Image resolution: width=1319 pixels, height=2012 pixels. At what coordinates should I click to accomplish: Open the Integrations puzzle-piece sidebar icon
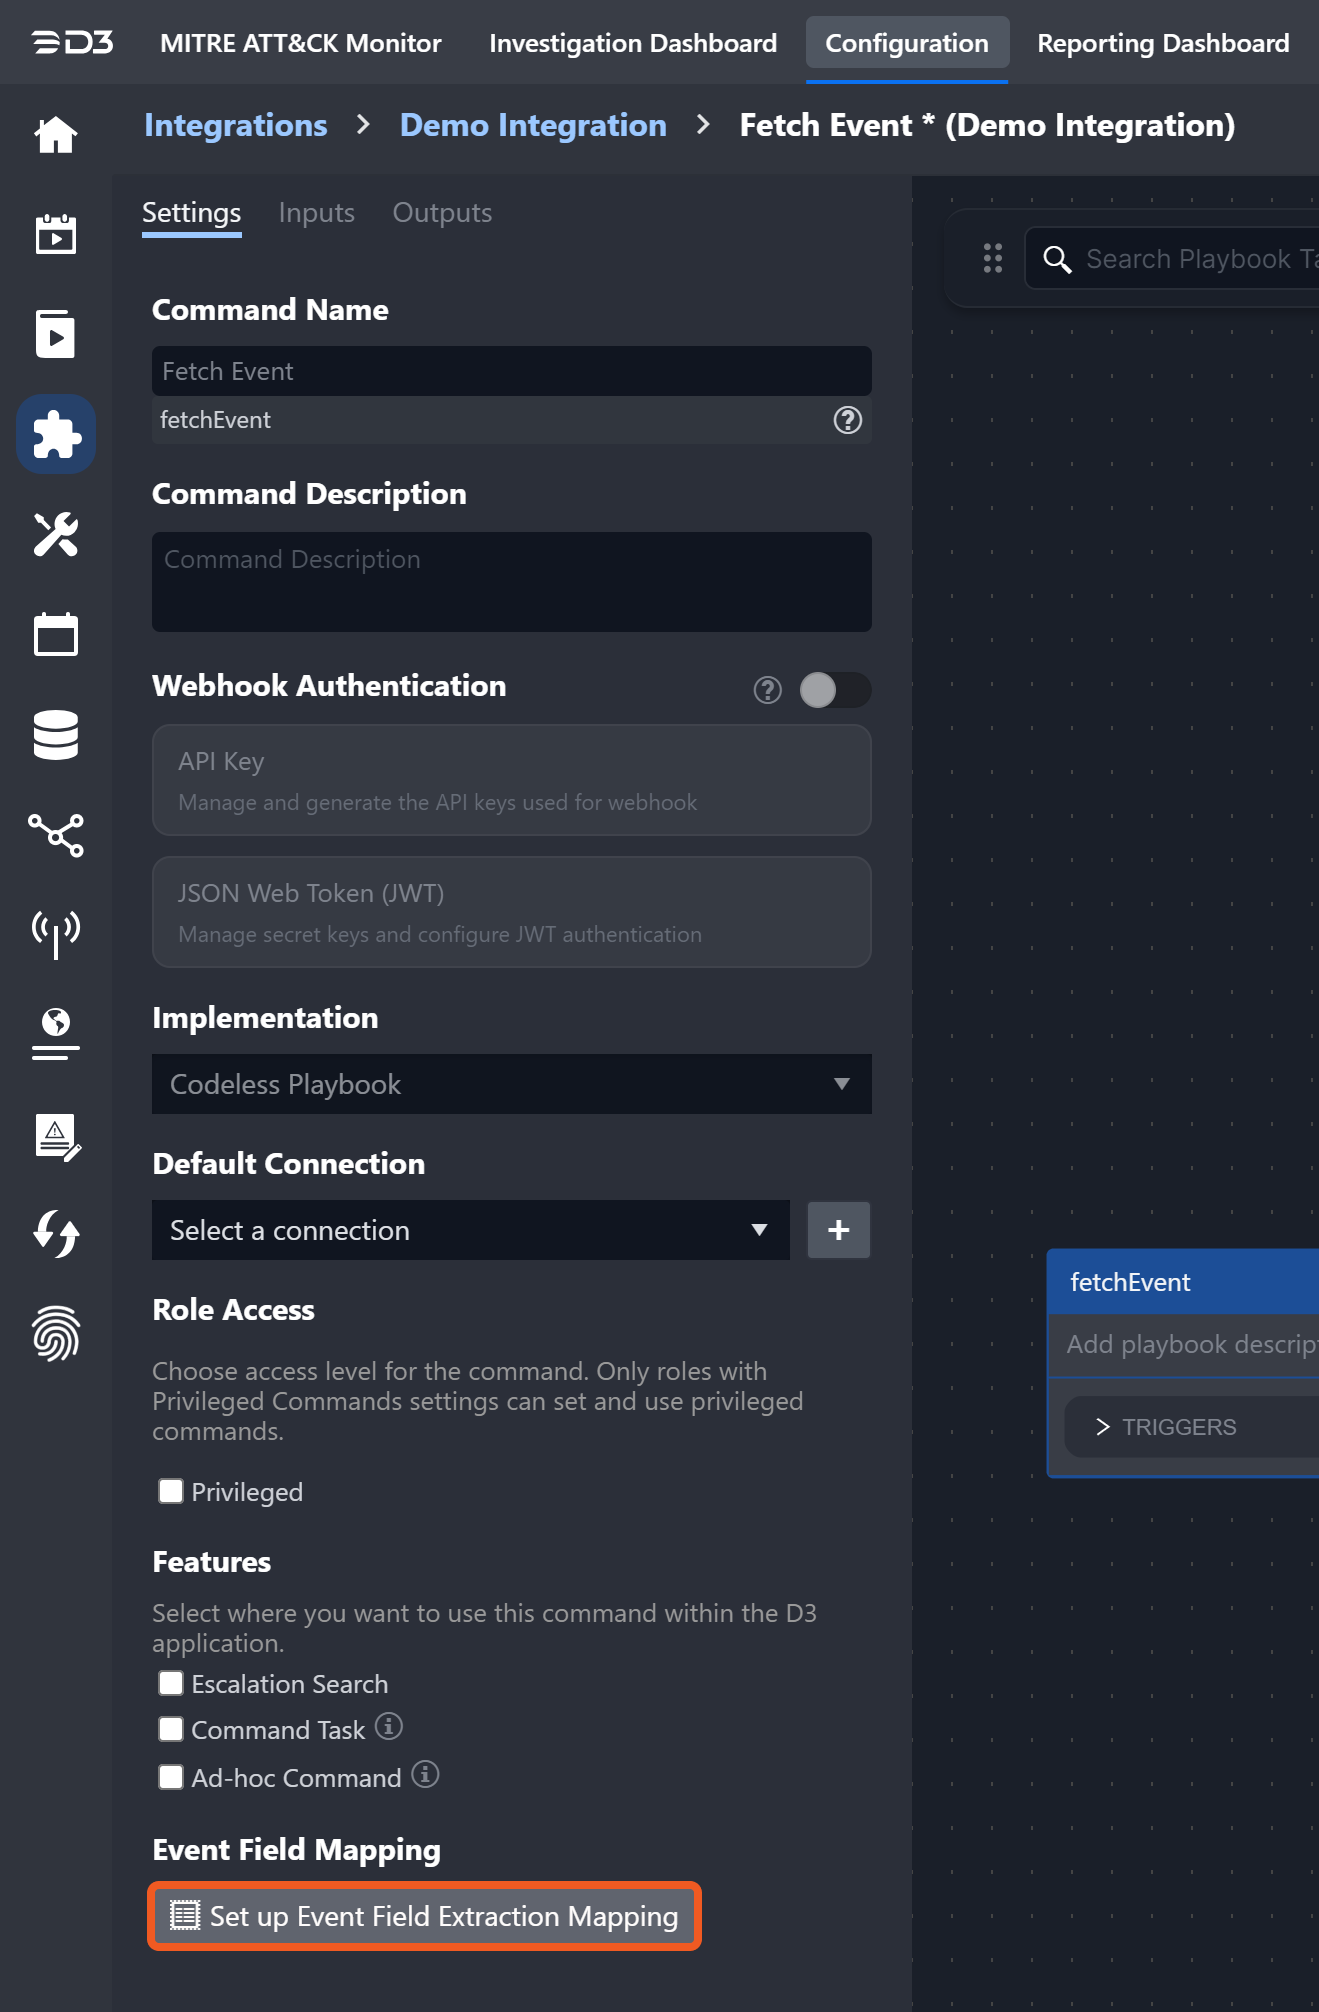pyautogui.click(x=56, y=434)
